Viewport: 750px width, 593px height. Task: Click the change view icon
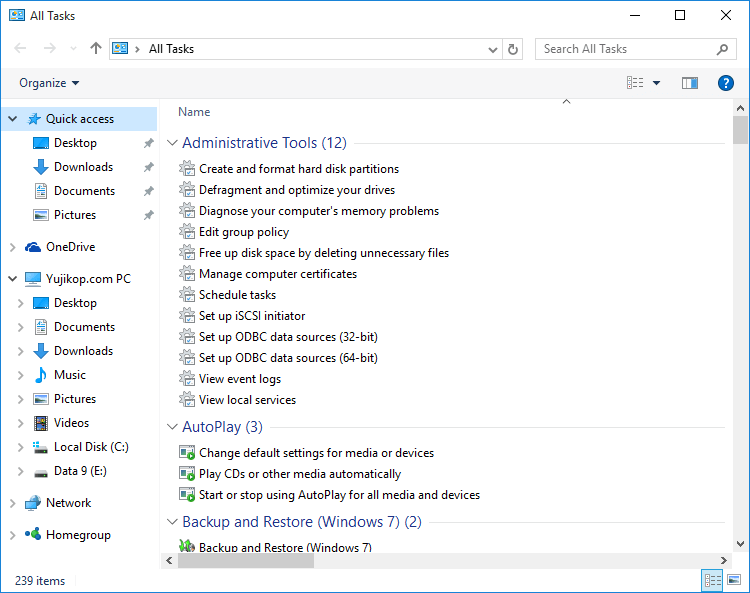(635, 83)
